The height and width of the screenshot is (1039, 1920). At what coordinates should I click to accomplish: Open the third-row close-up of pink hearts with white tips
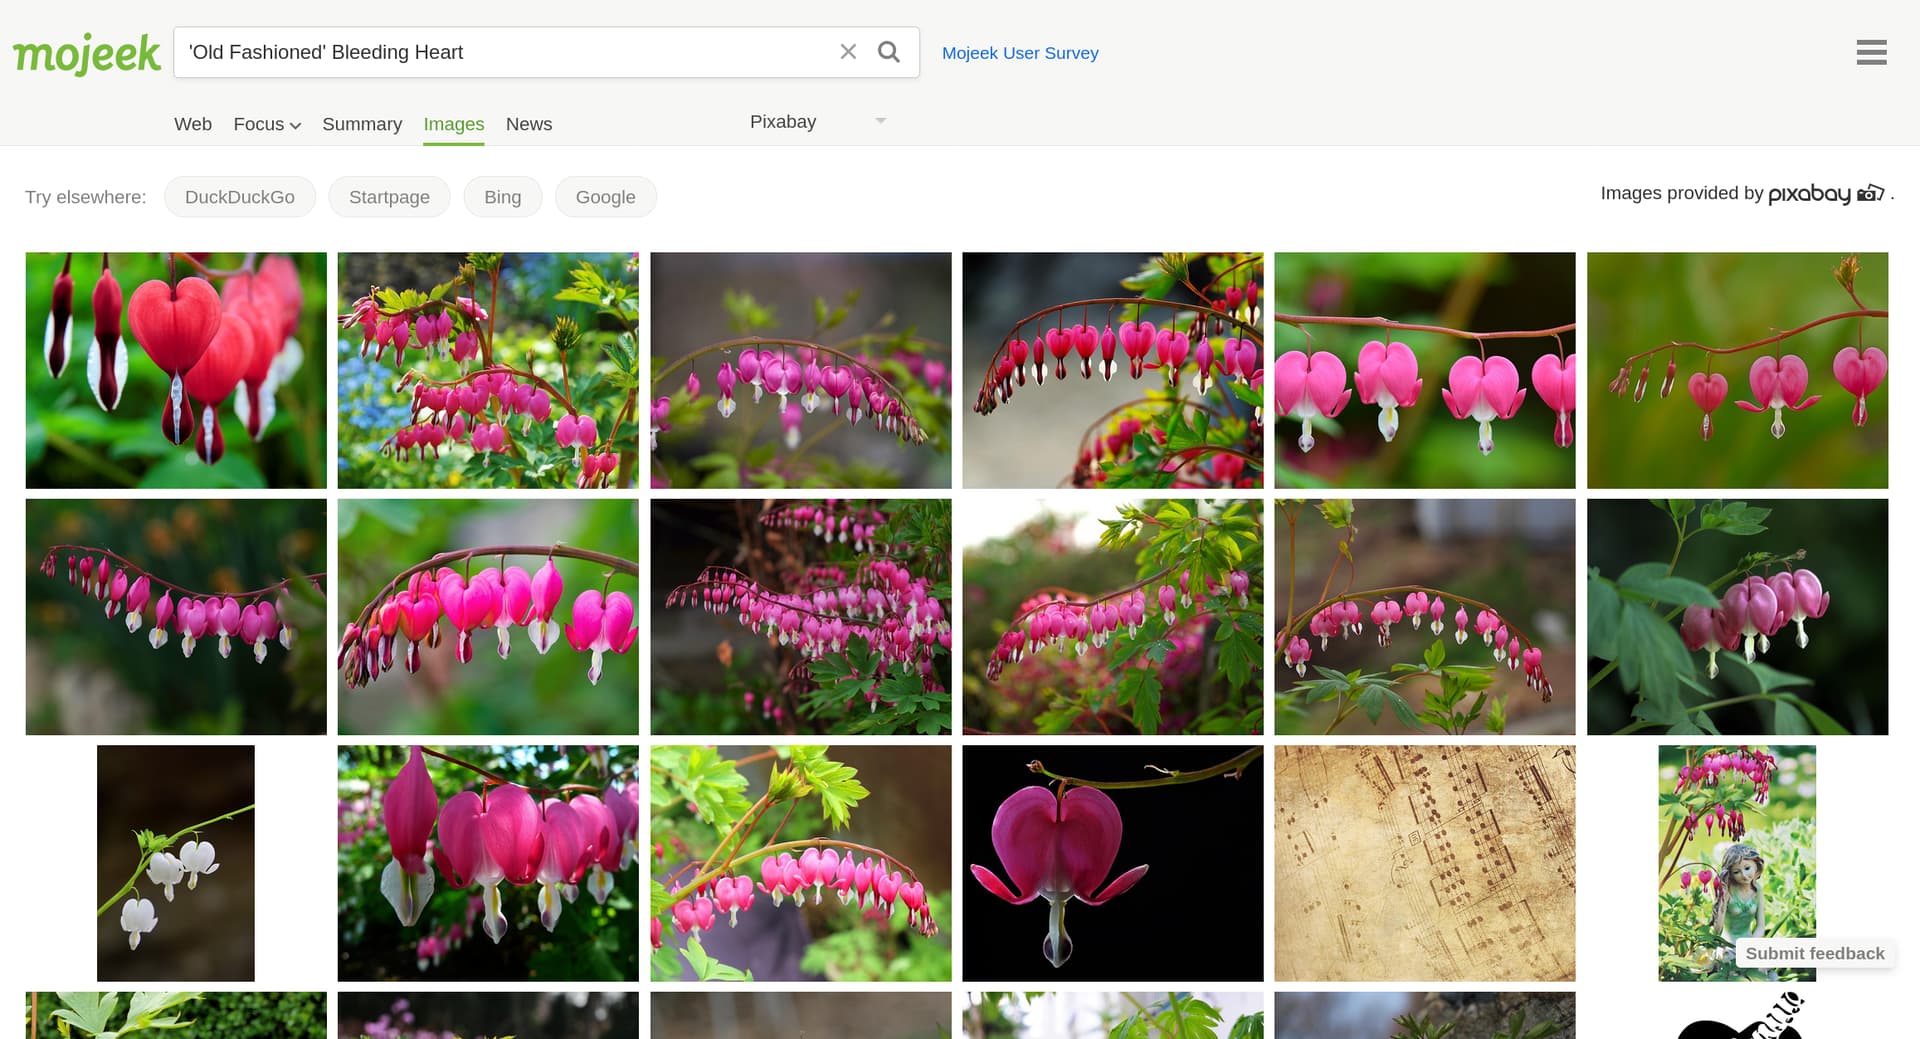pyautogui.click(x=488, y=863)
